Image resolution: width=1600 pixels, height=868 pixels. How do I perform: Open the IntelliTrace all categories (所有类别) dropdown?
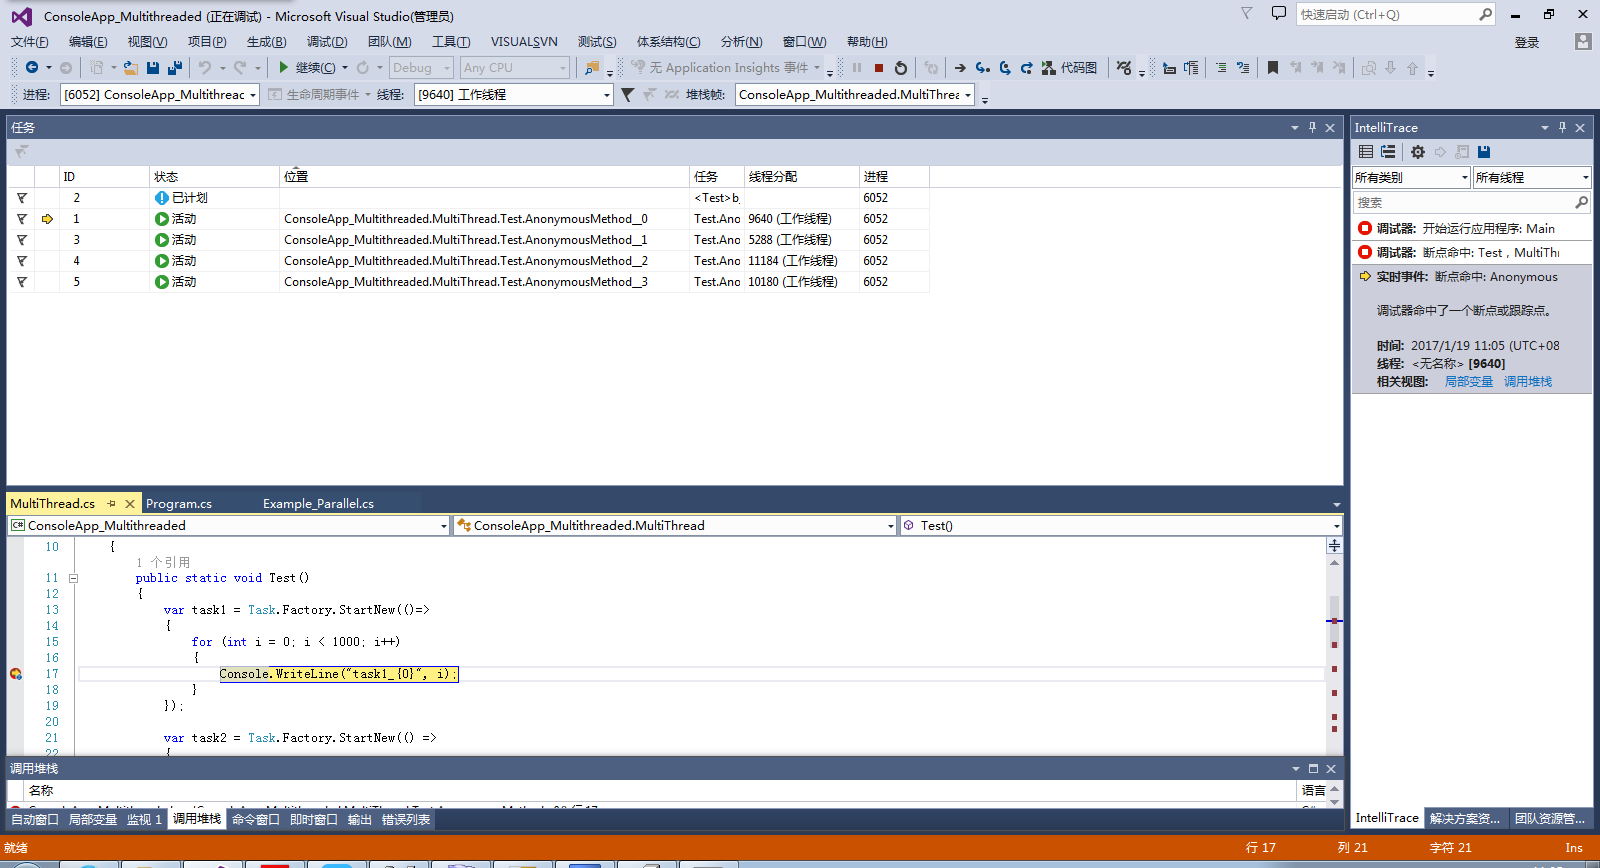click(1412, 177)
